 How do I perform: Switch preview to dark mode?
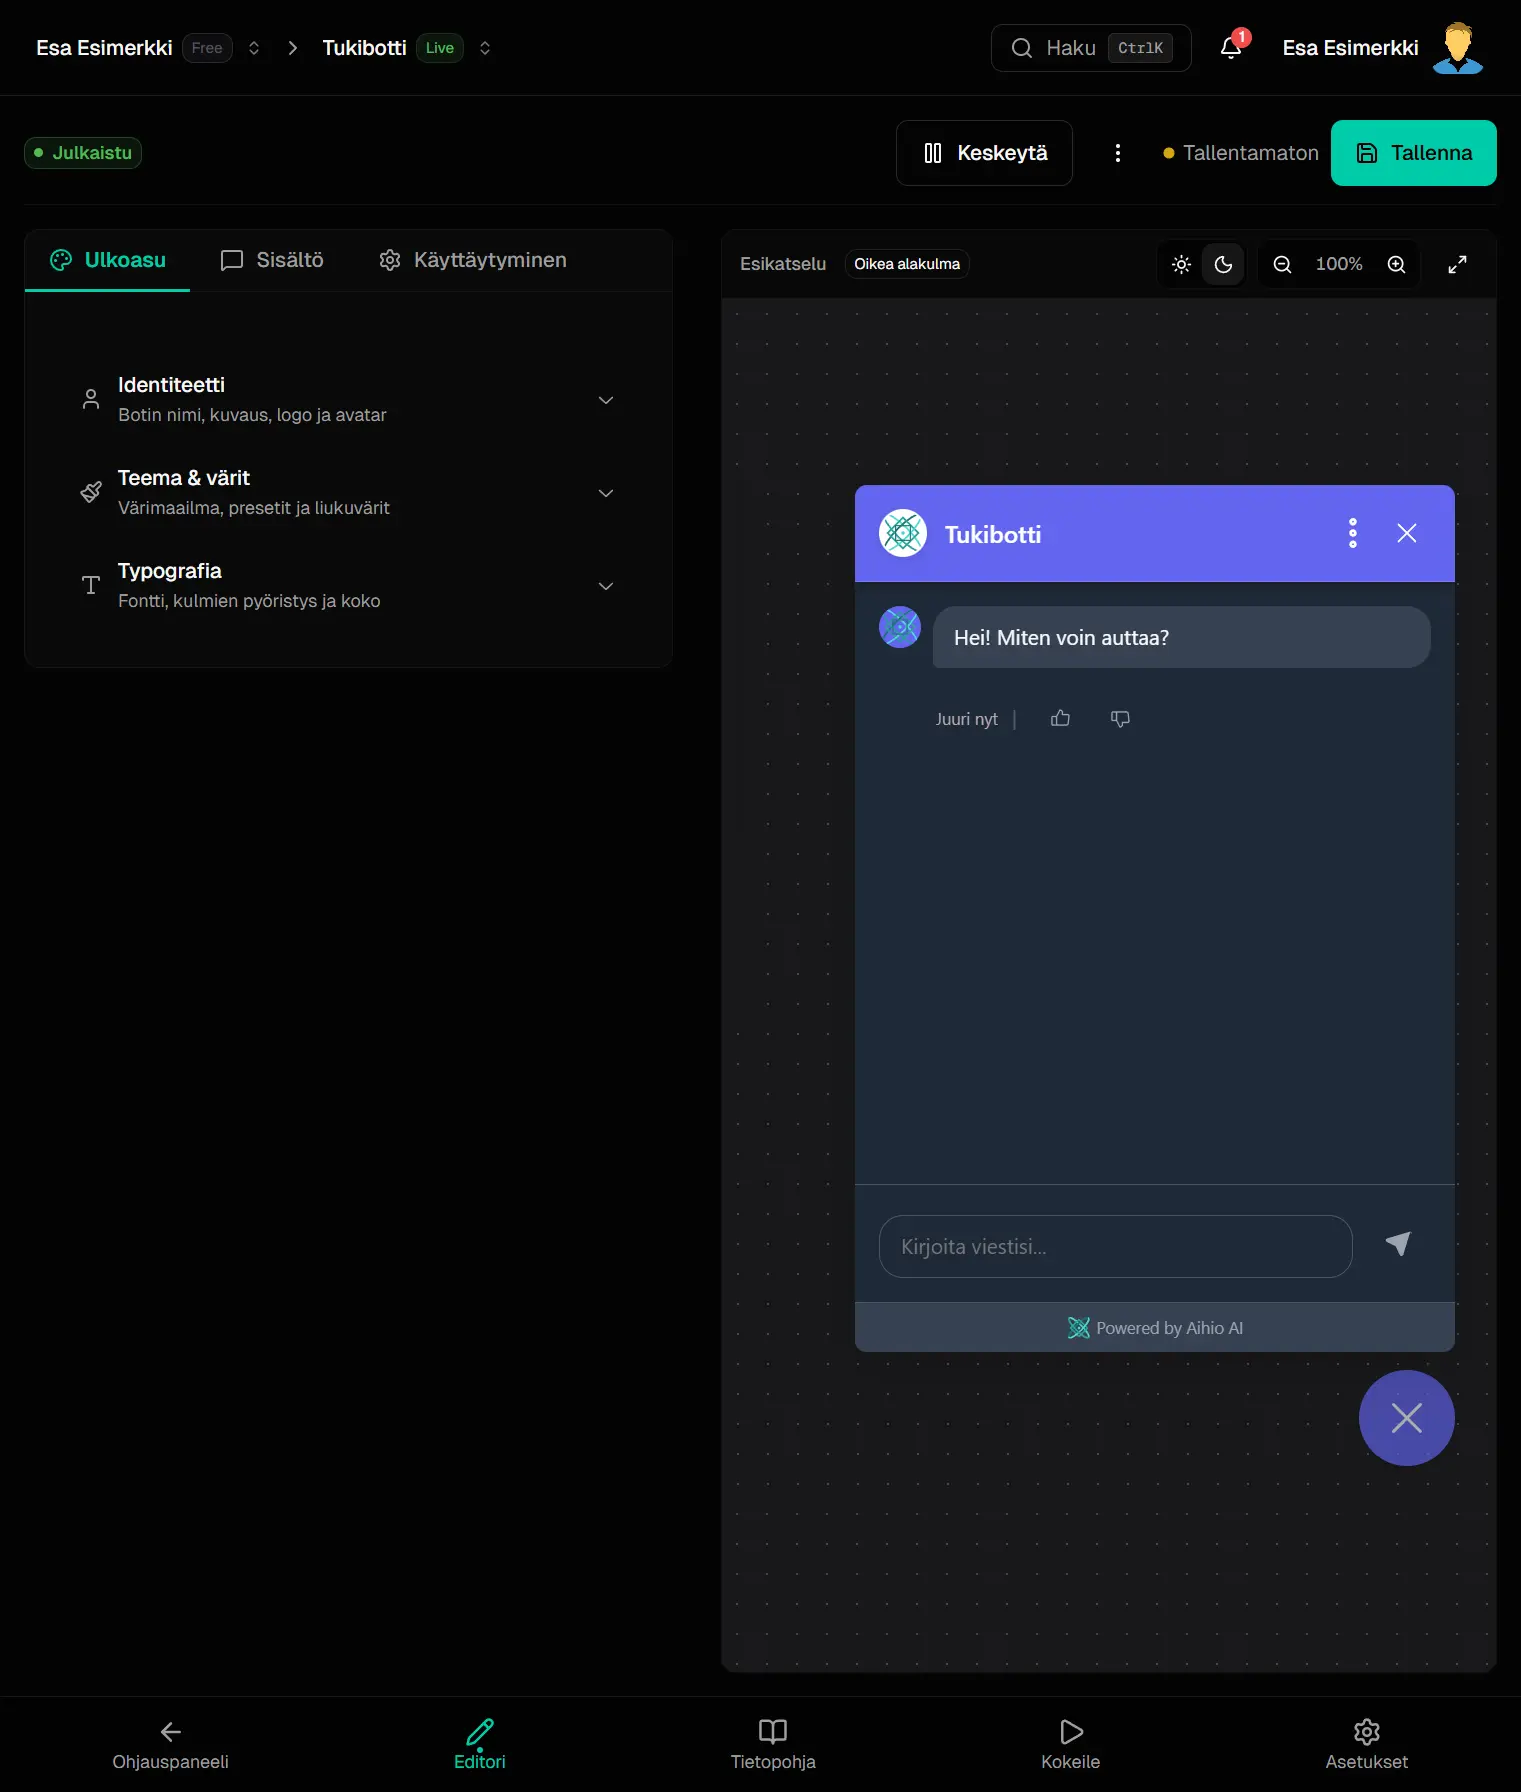pos(1223,264)
